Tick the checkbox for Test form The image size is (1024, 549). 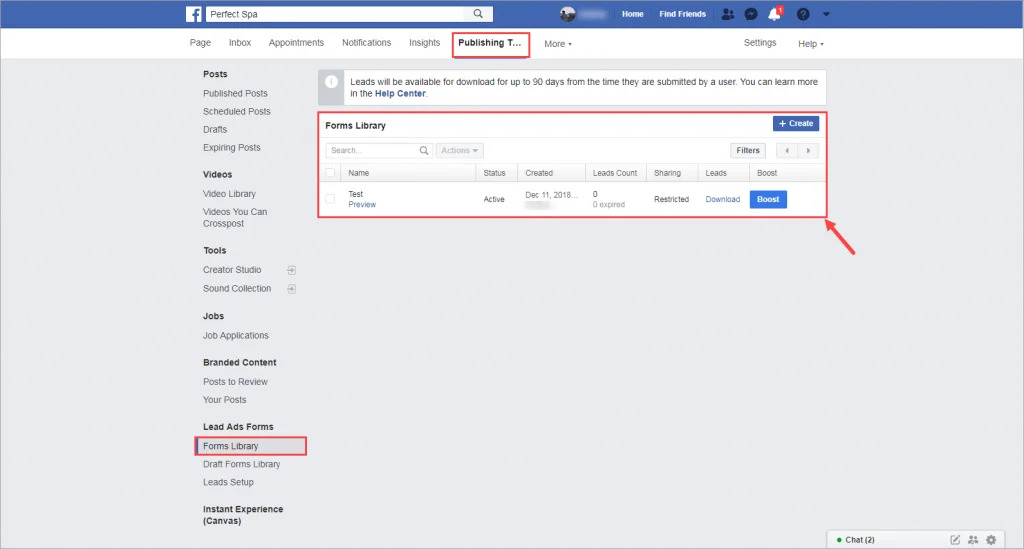pos(330,199)
